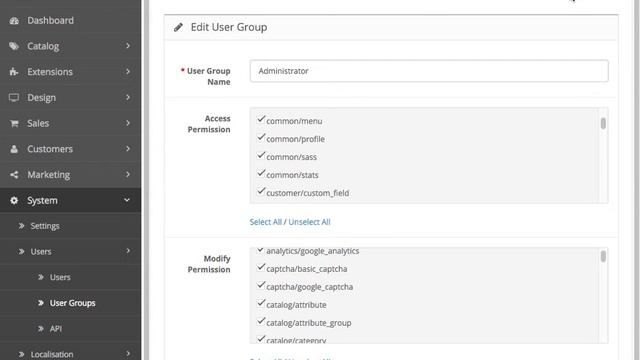The width and height of the screenshot is (640, 360).
Task: Open the Marketing menu label
Action: [x=49, y=175]
